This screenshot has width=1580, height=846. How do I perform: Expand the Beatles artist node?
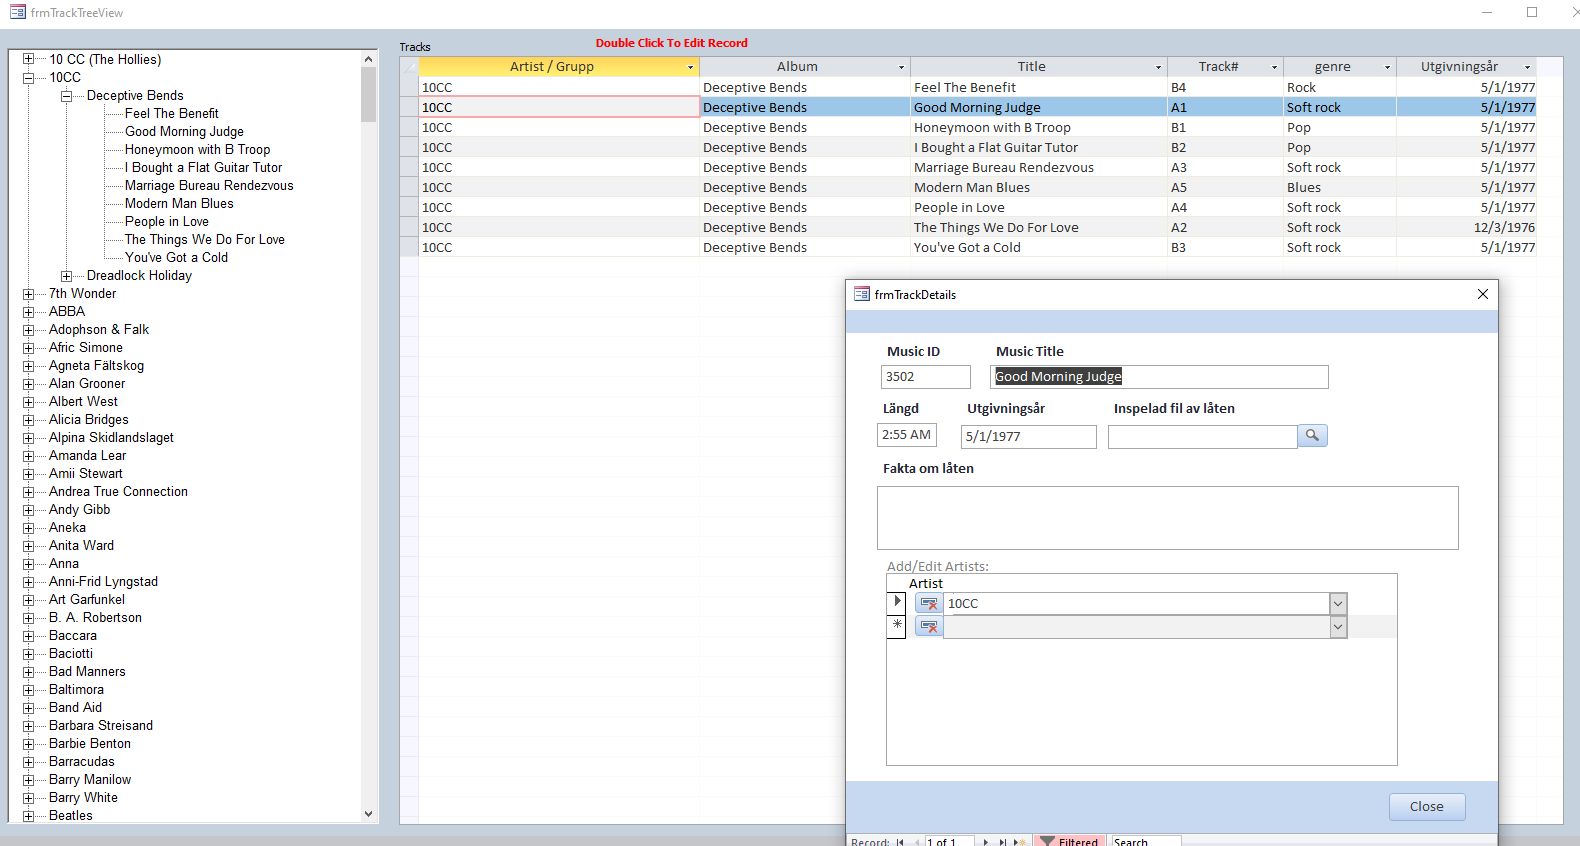tap(29, 815)
